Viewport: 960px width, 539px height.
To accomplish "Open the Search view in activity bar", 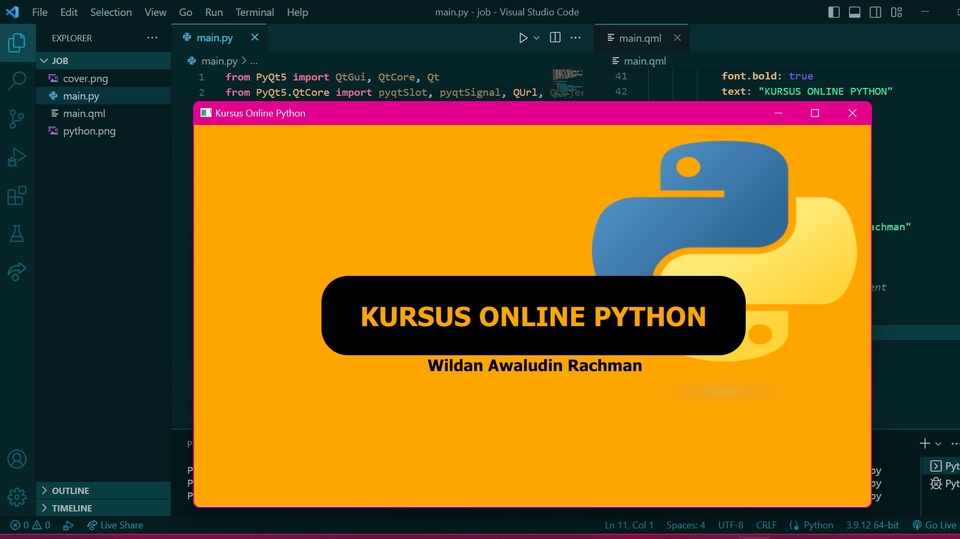I will (17, 80).
